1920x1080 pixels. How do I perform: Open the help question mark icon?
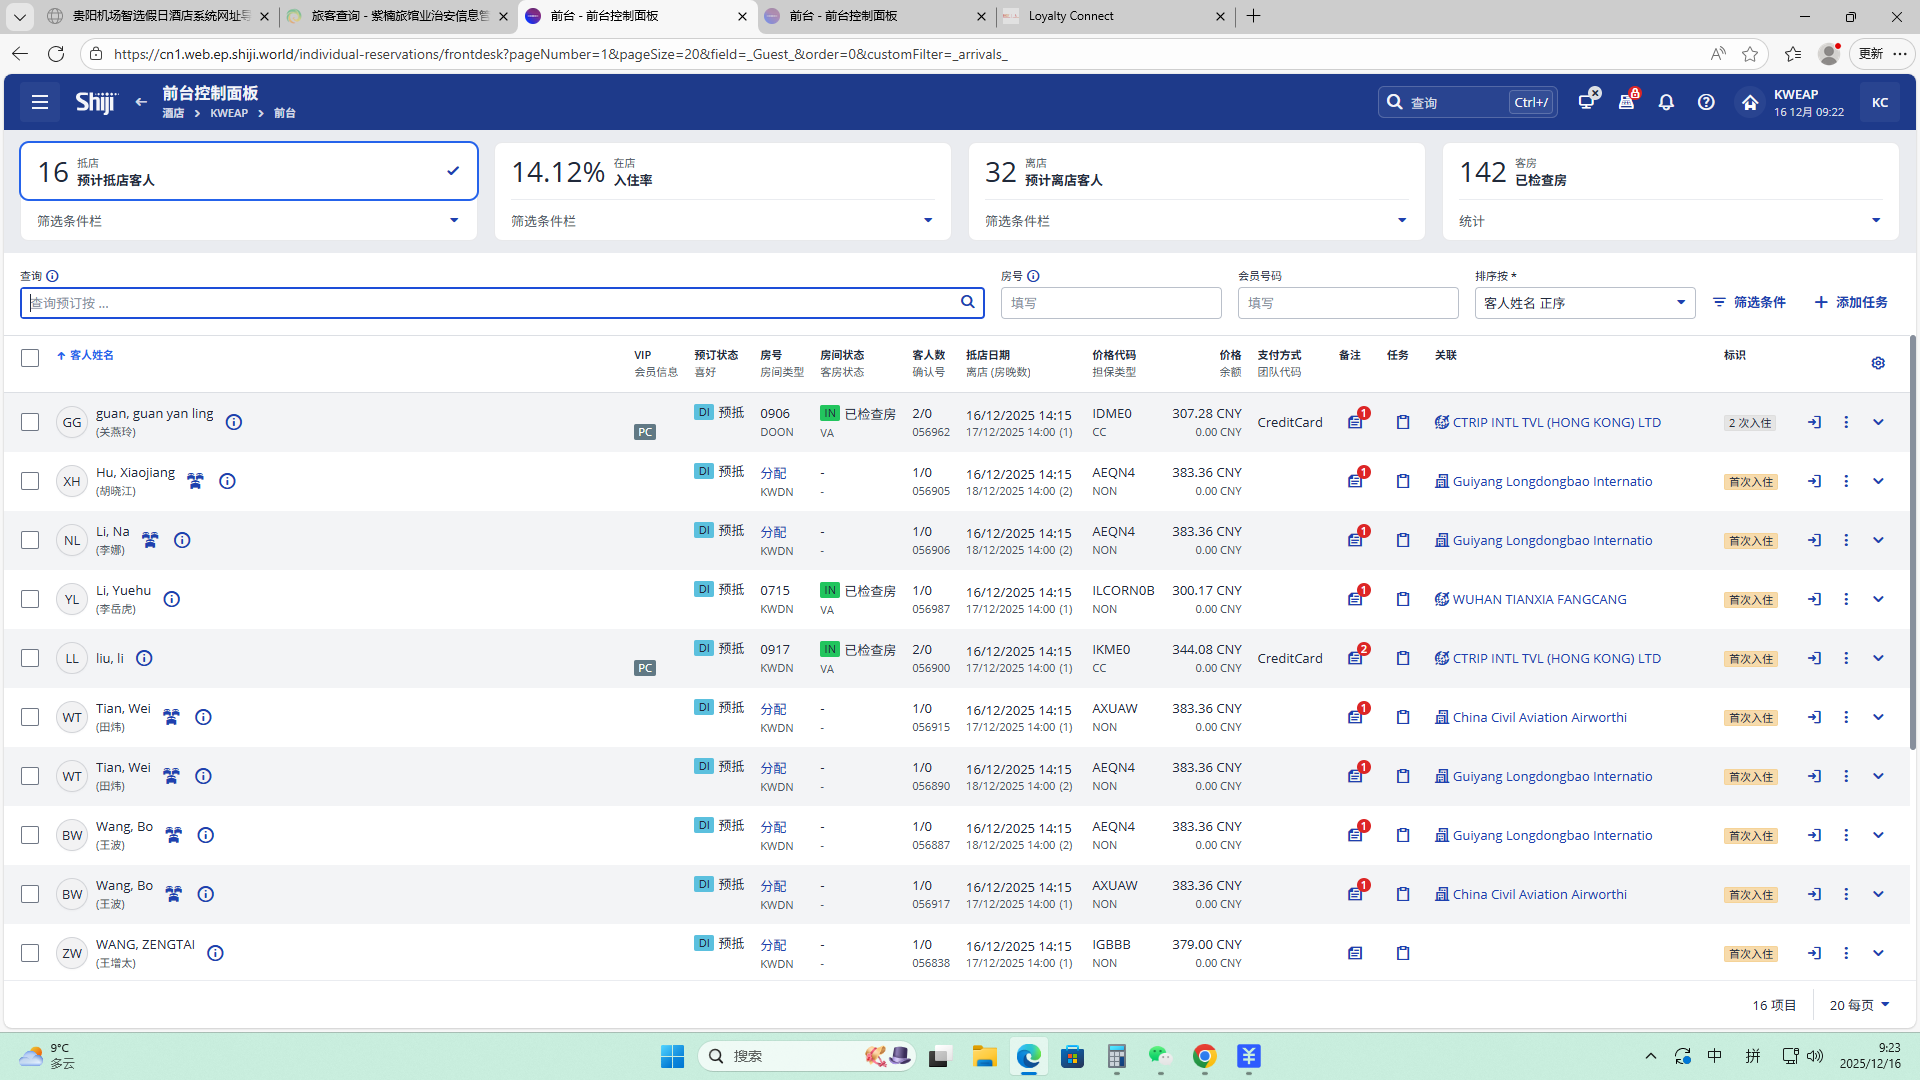(x=1706, y=102)
